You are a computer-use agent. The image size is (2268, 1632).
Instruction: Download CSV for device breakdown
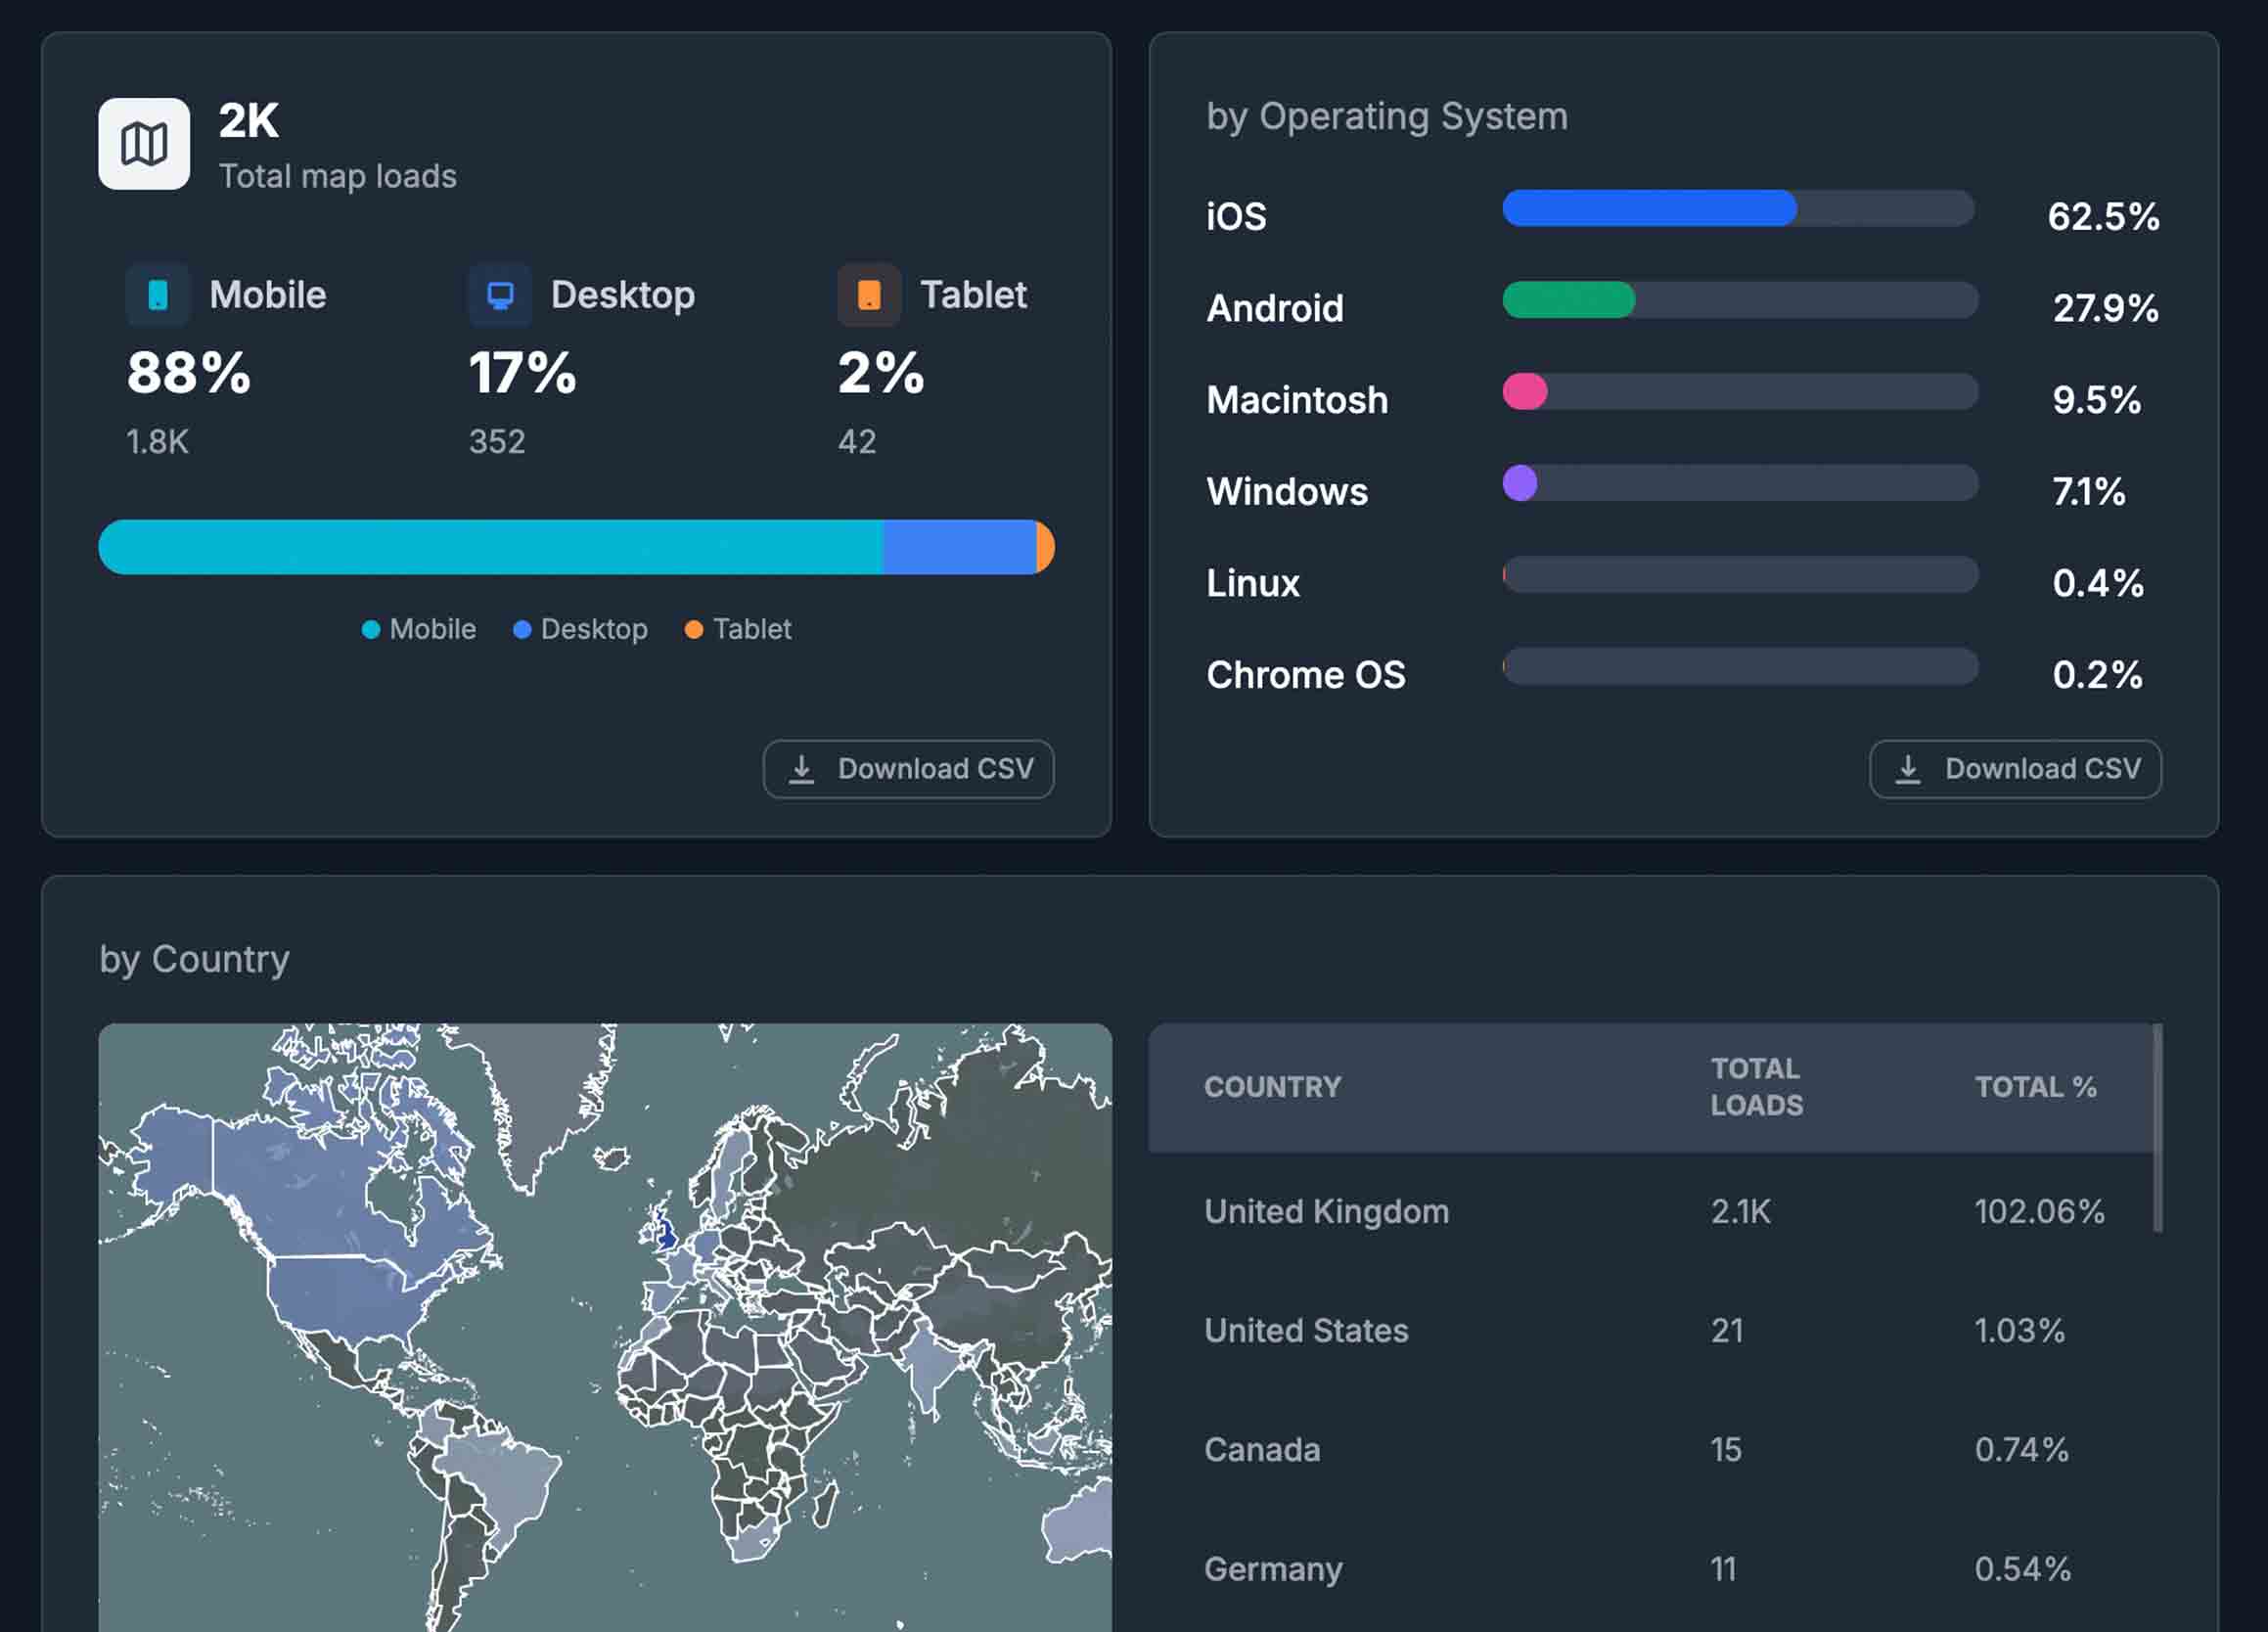pos(908,769)
